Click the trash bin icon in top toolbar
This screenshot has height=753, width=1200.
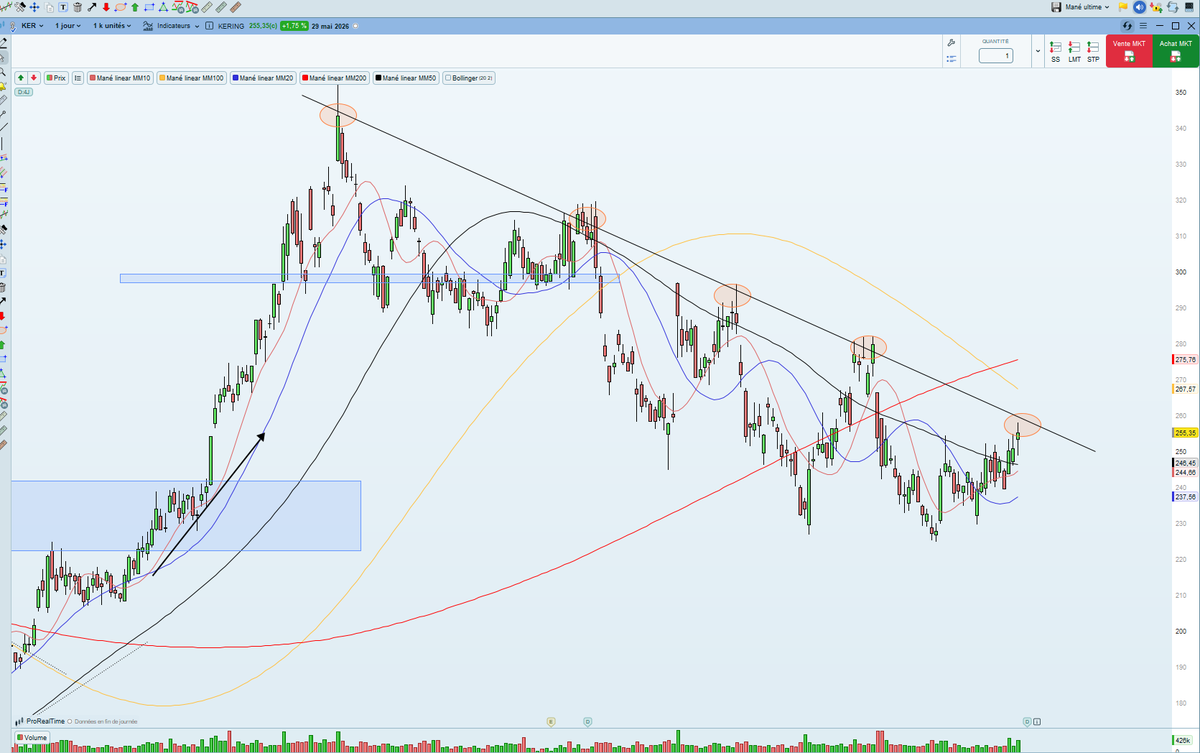(x=77, y=7)
